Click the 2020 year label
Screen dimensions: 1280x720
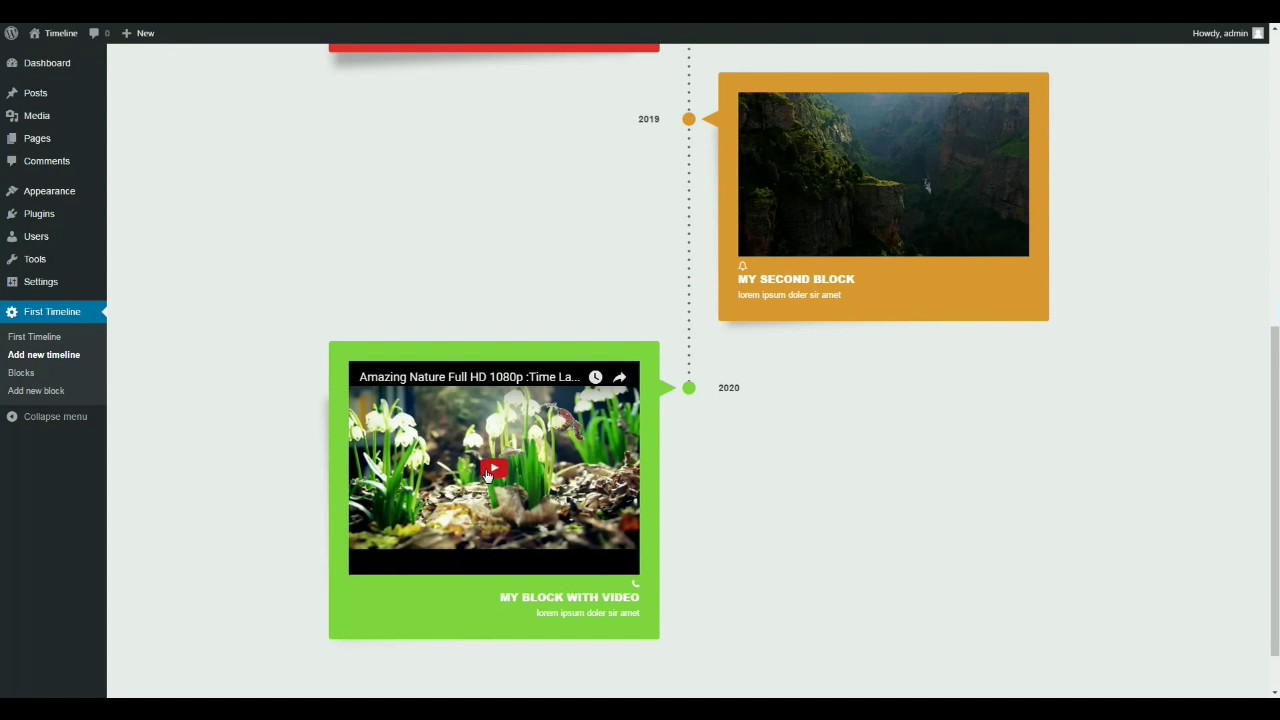click(729, 388)
